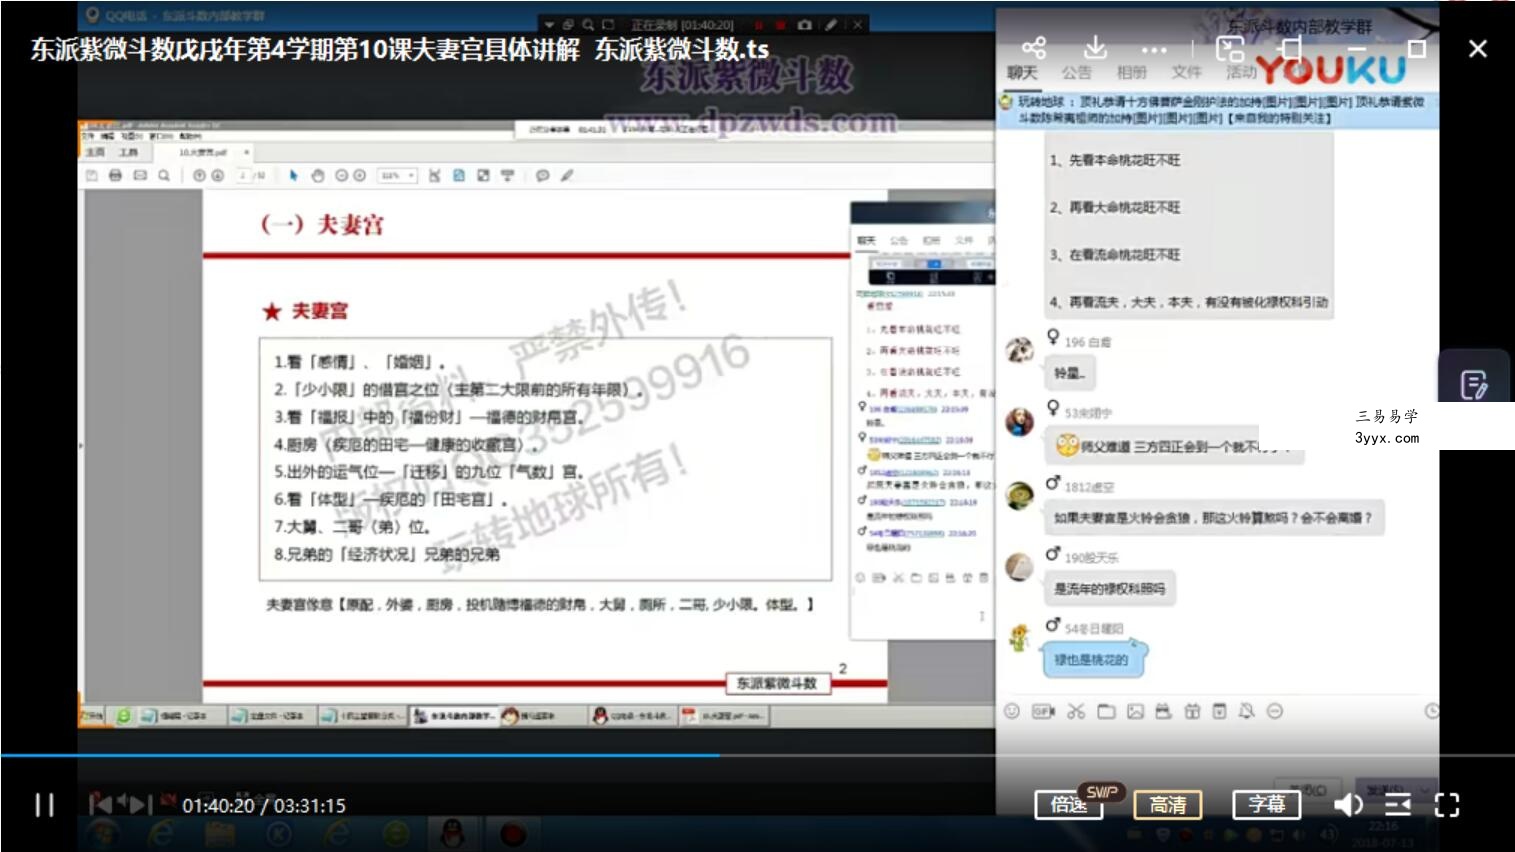
Task: Click send-image icon in QQ chat toolbar
Action: (x=1135, y=711)
